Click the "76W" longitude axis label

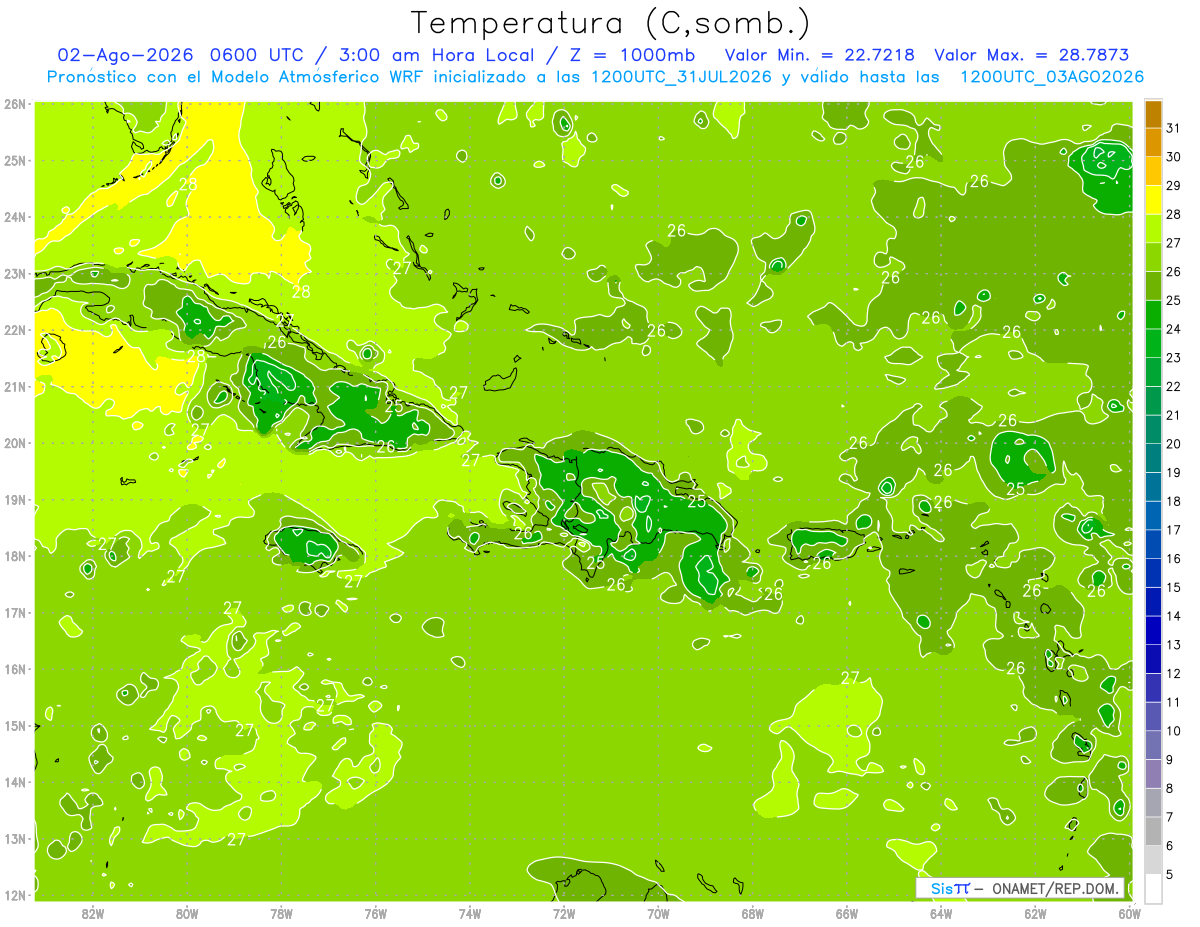(x=375, y=913)
